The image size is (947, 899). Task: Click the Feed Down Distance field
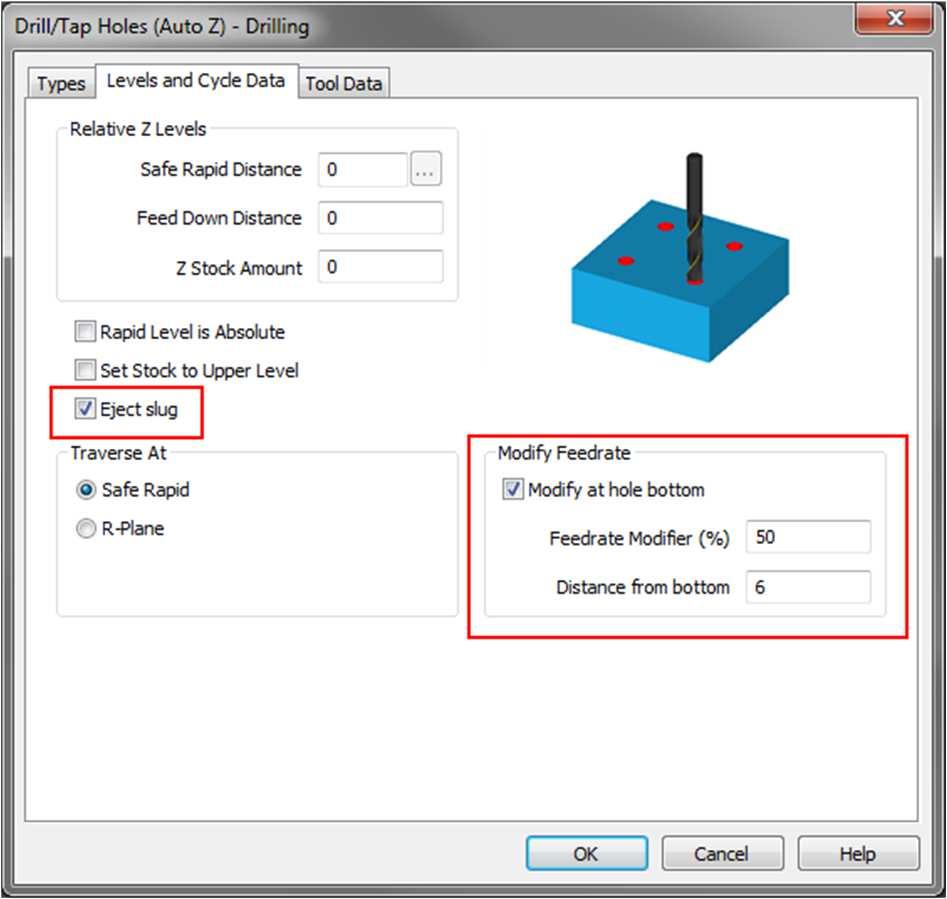381,218
